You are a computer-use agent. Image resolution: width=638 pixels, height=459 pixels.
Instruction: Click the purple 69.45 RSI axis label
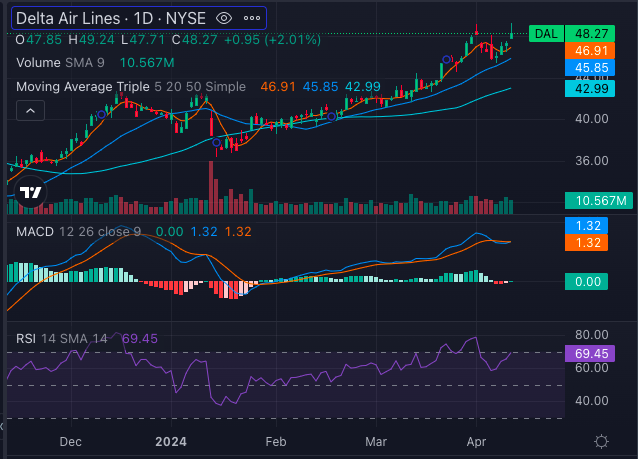point(590,354)
